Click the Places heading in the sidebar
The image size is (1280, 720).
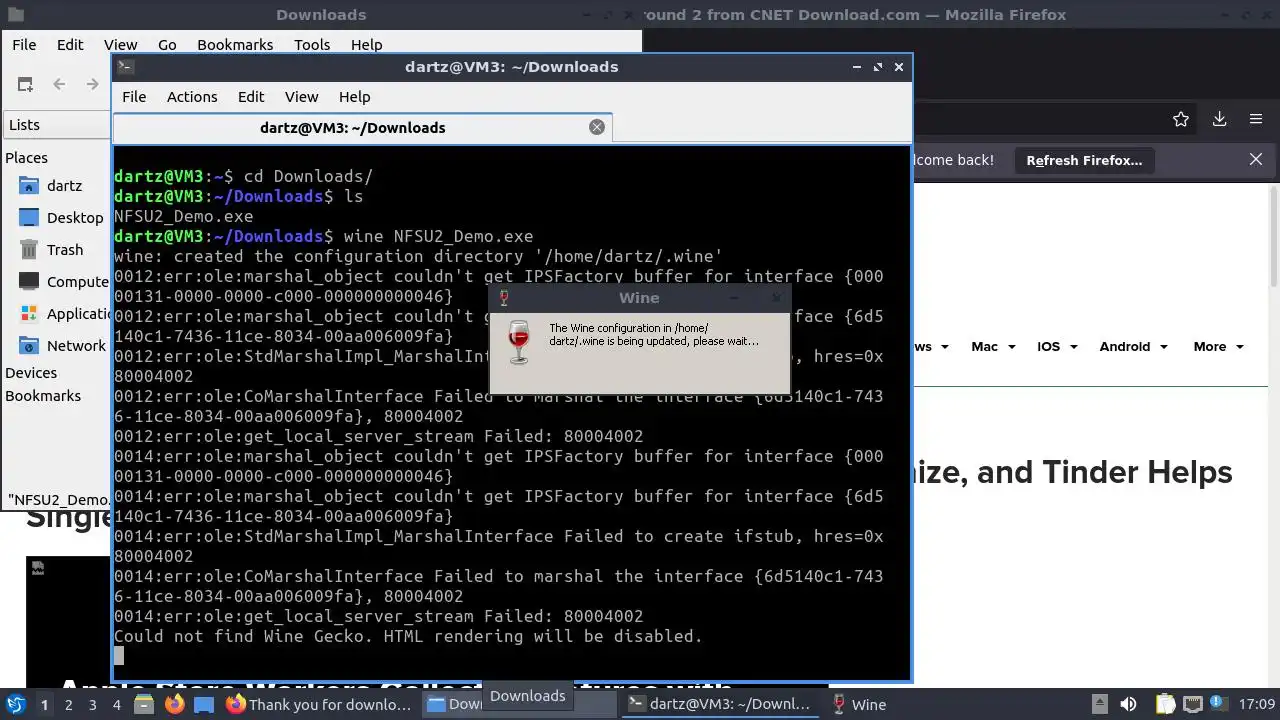pos(26,158)
